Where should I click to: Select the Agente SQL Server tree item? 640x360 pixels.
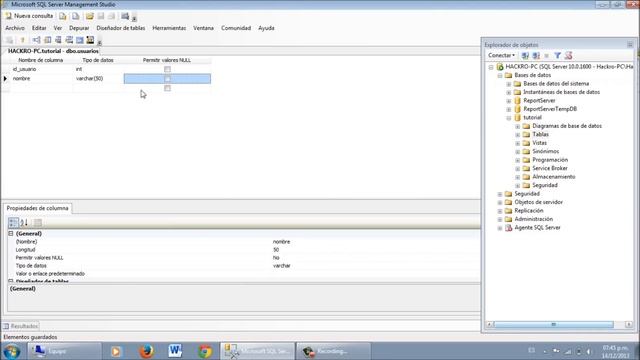coord(537,228)
